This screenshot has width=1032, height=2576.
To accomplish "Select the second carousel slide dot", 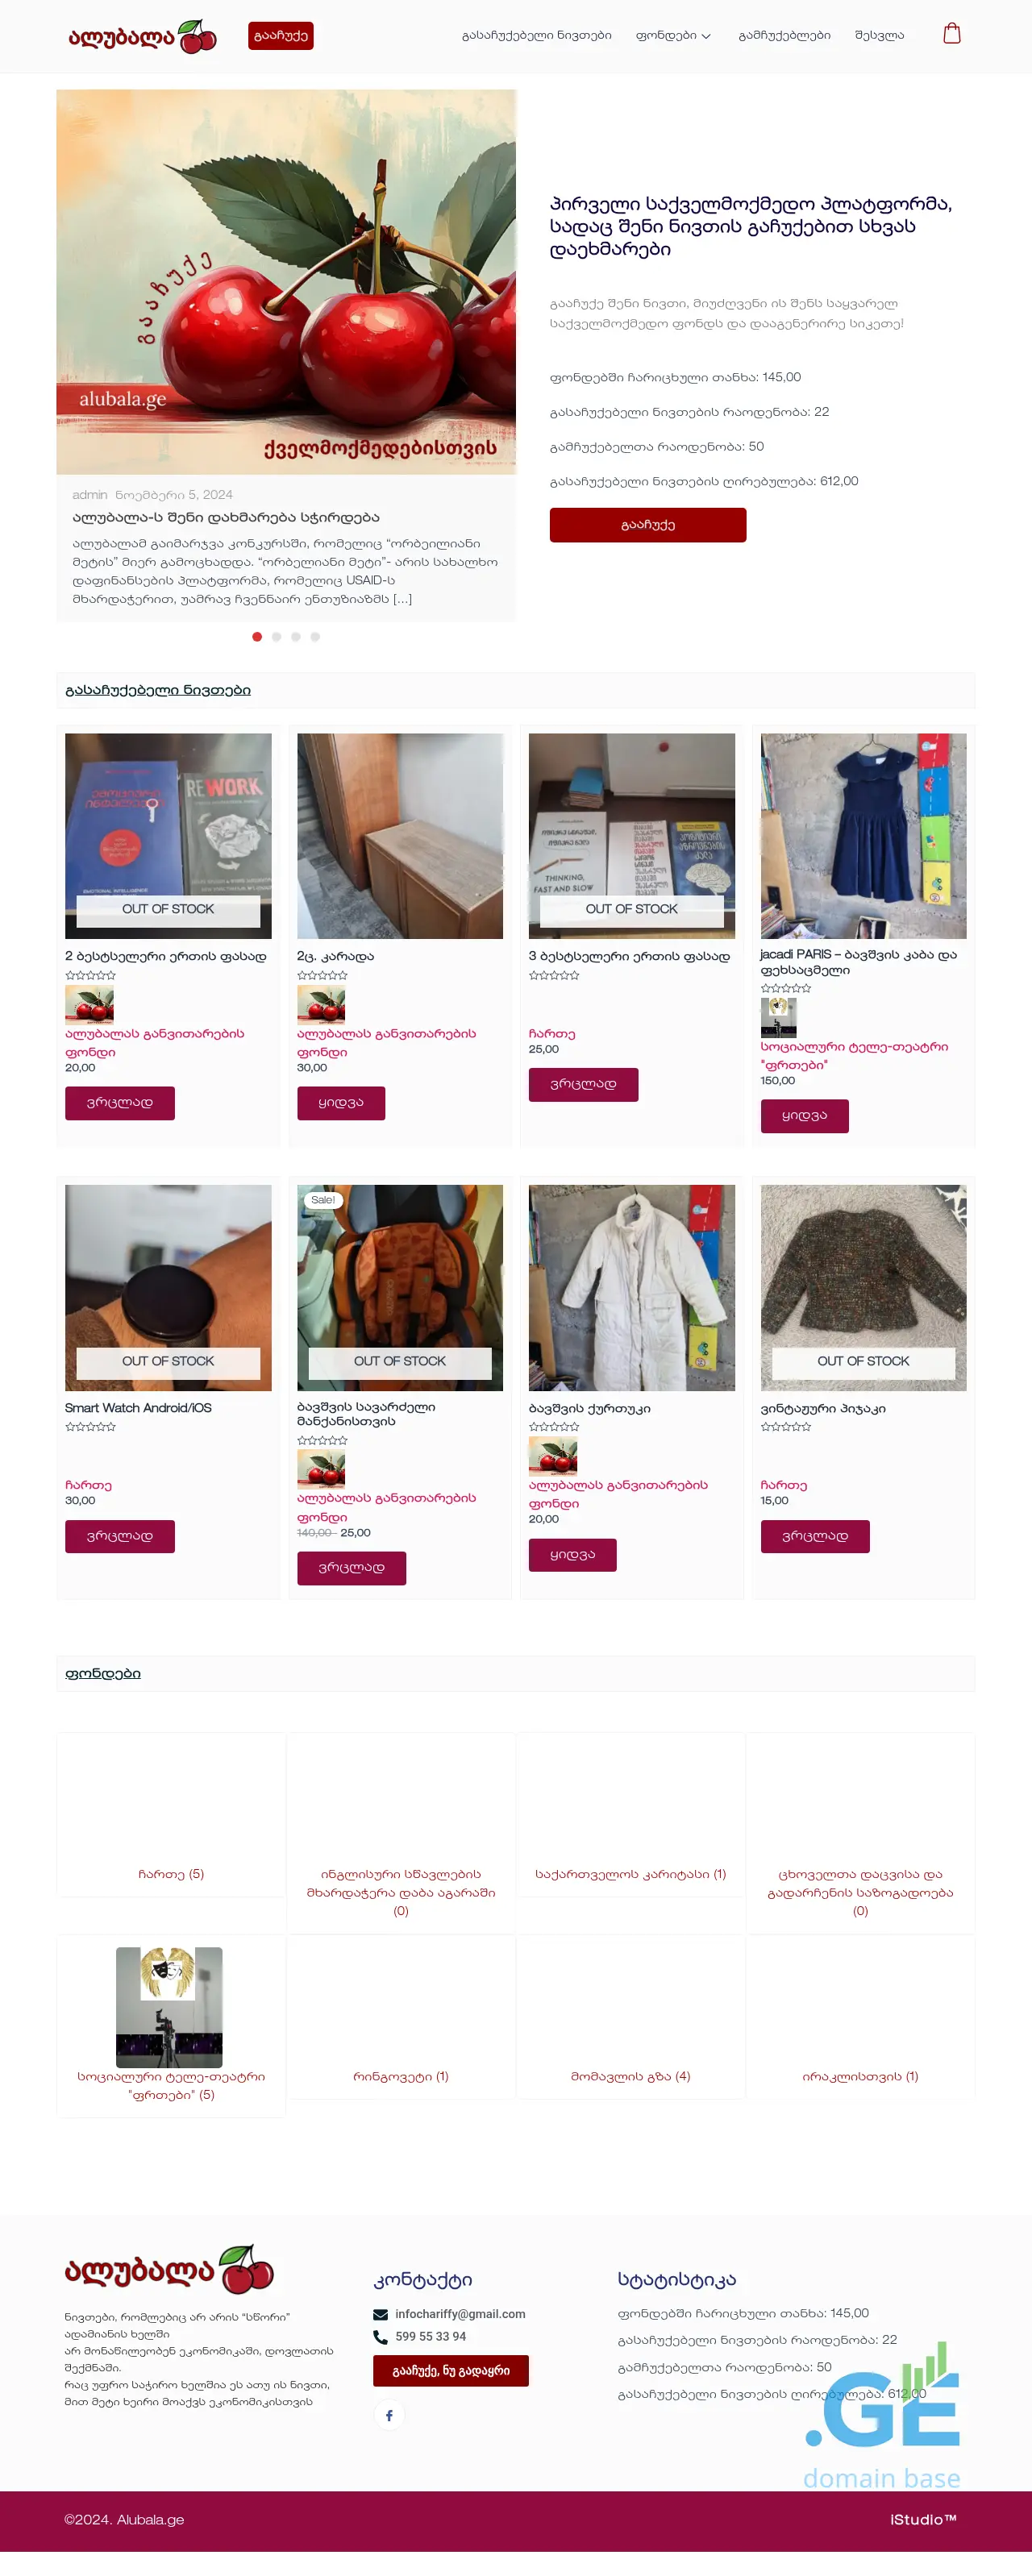I will click(x=276, y=637).
